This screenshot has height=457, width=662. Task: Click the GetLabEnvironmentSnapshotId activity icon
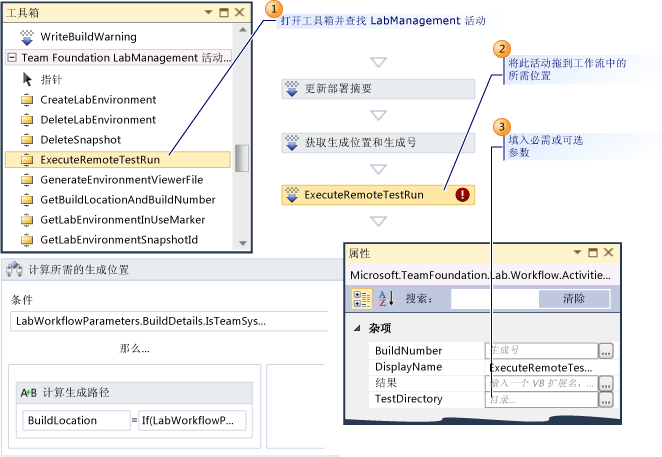pos(27,240)
